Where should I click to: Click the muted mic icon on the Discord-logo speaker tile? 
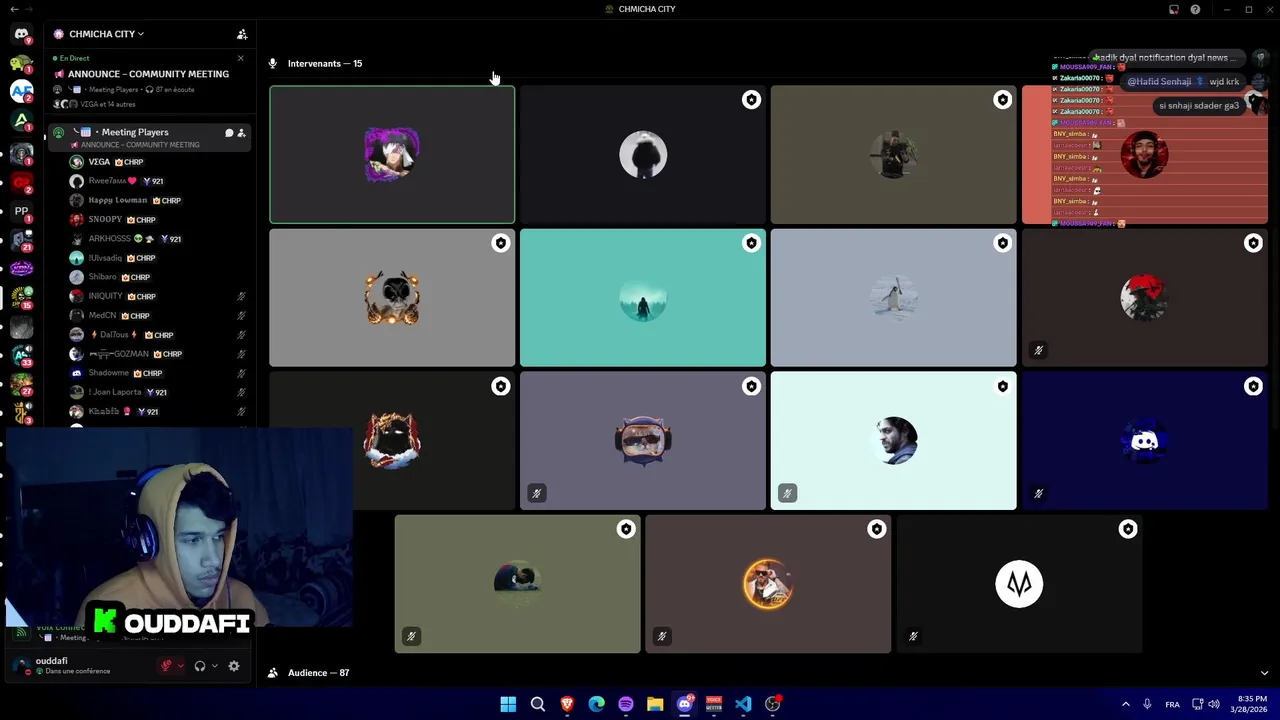(1038, 493)
